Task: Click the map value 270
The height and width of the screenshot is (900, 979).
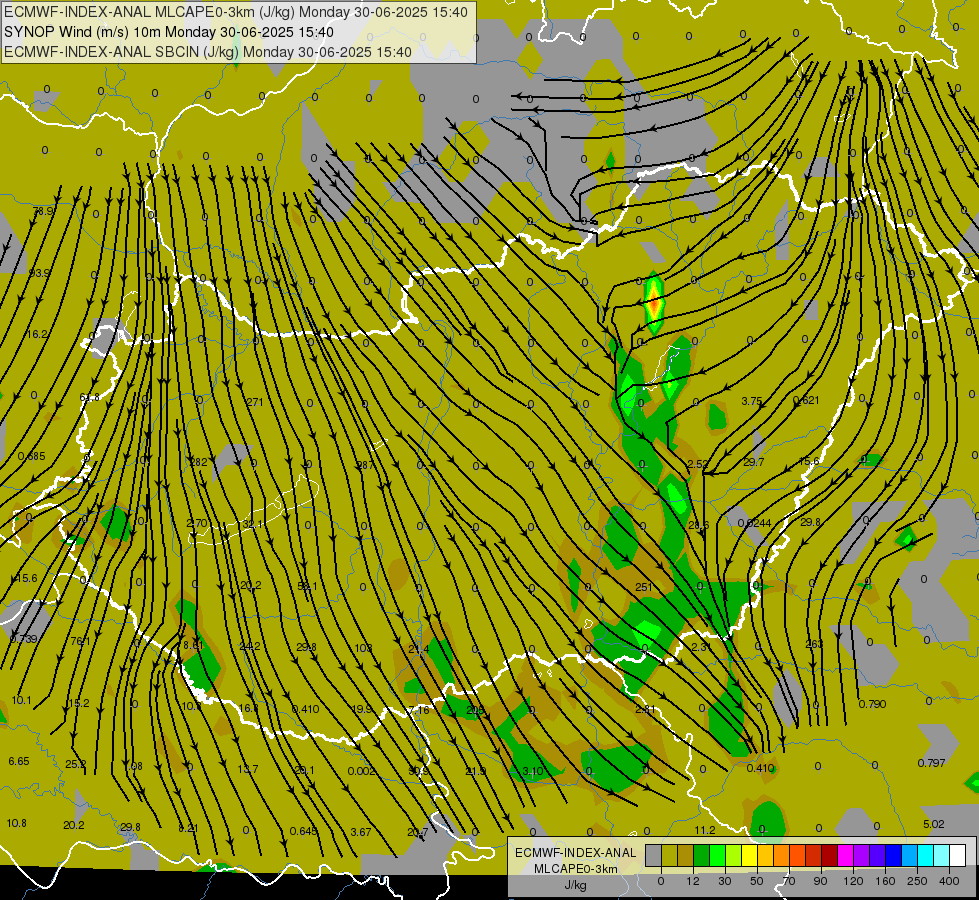Action: point(197,523)
